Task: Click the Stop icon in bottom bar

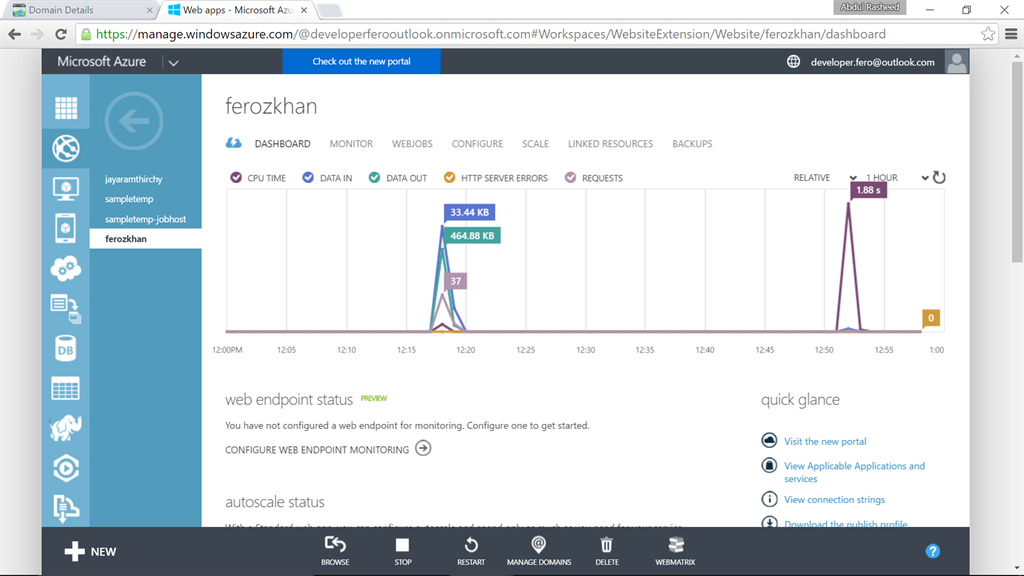Action: 402,545
